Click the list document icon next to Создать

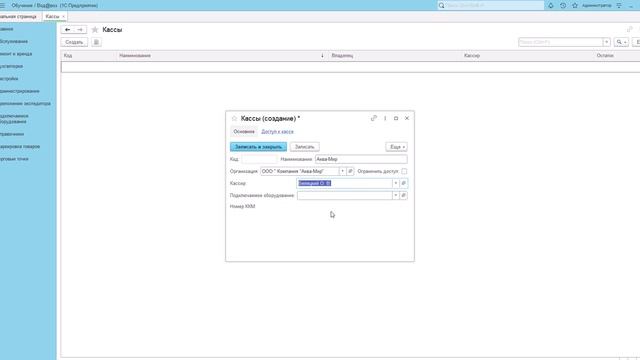coord(96,42)
